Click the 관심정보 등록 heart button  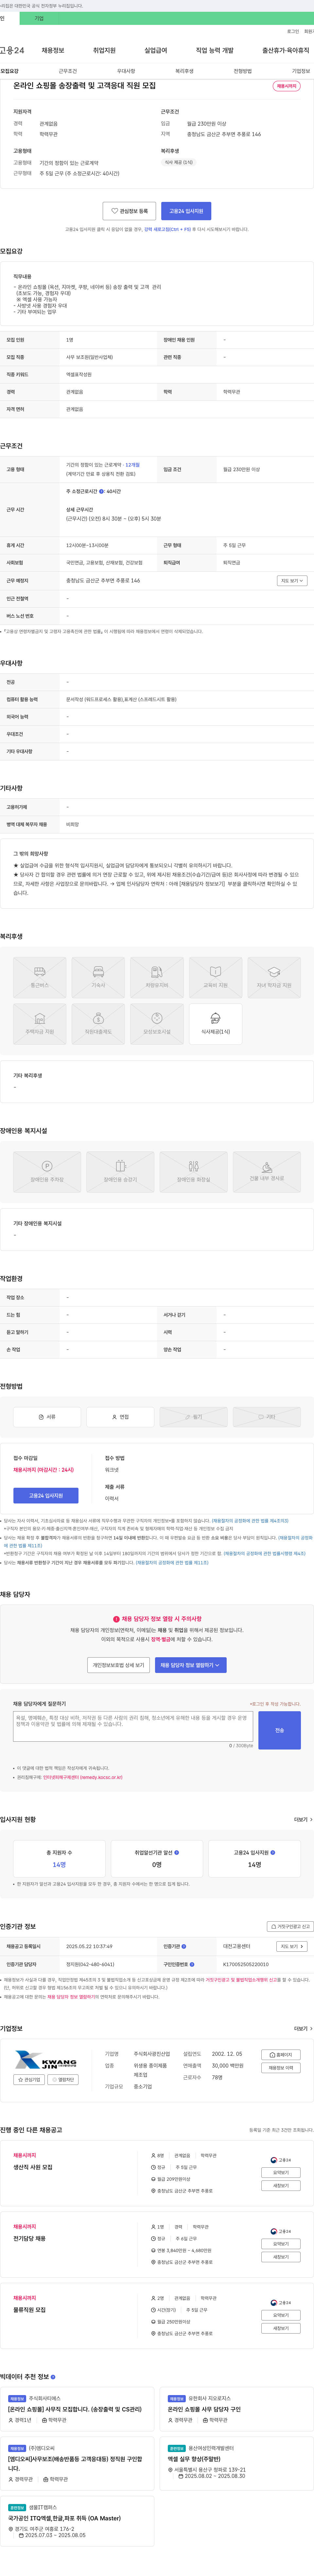129,211
